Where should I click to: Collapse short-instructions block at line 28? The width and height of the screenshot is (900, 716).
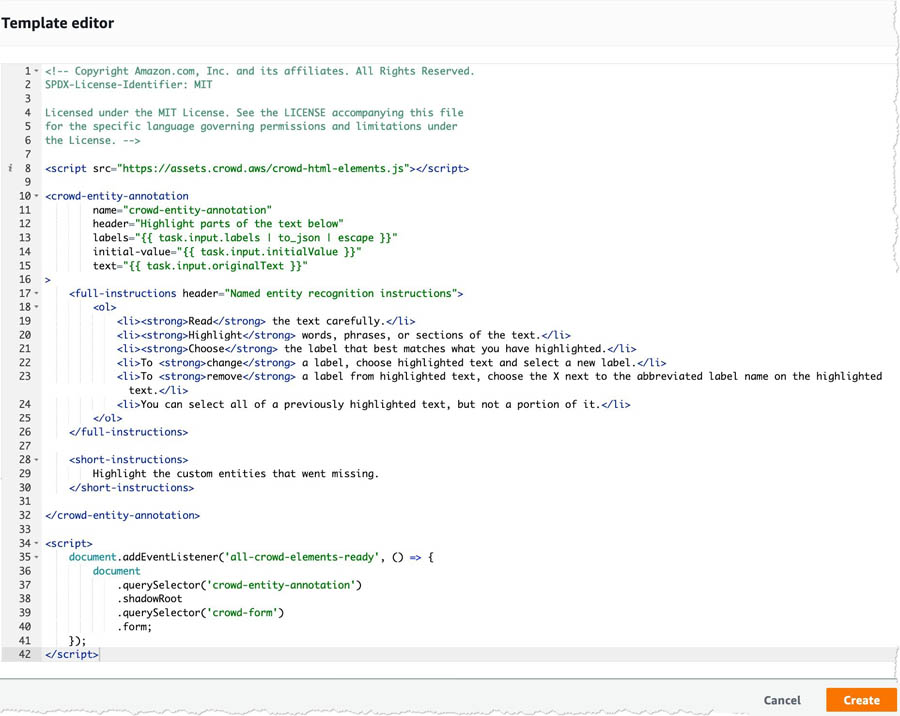[x=37, y=460]
